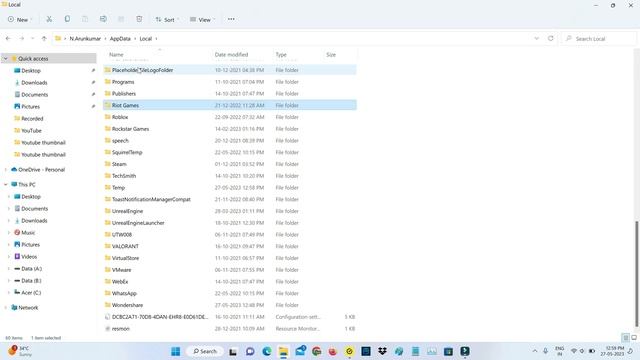The width and height of the screenshot is (640, 360).
Task: Select the resmon file
Action: 230,329
